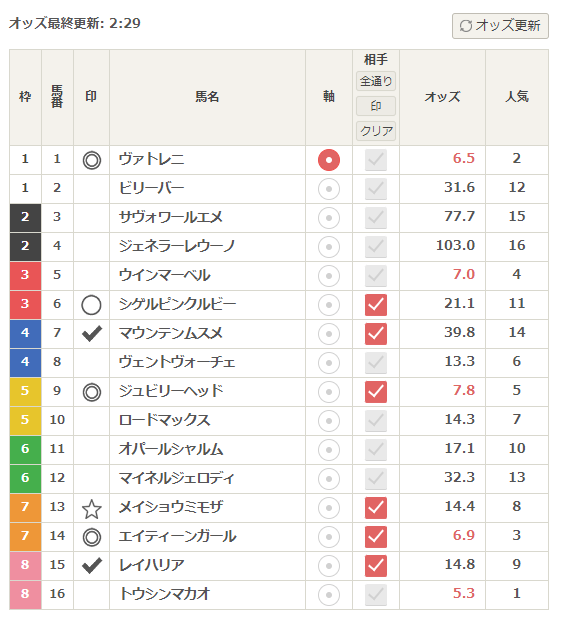Click the checkmark mark for マウンテンムスメ
This screenshot has width=563, height=618.
coord(91,333)
